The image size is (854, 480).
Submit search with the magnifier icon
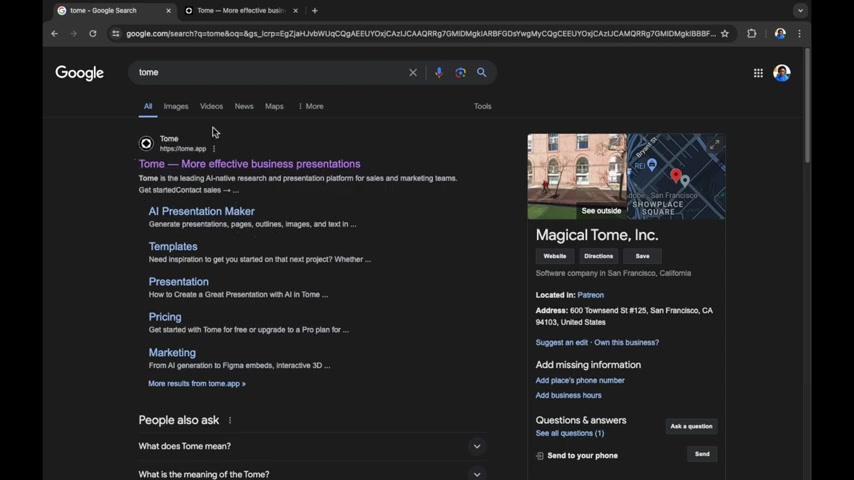tap(482, 72)
